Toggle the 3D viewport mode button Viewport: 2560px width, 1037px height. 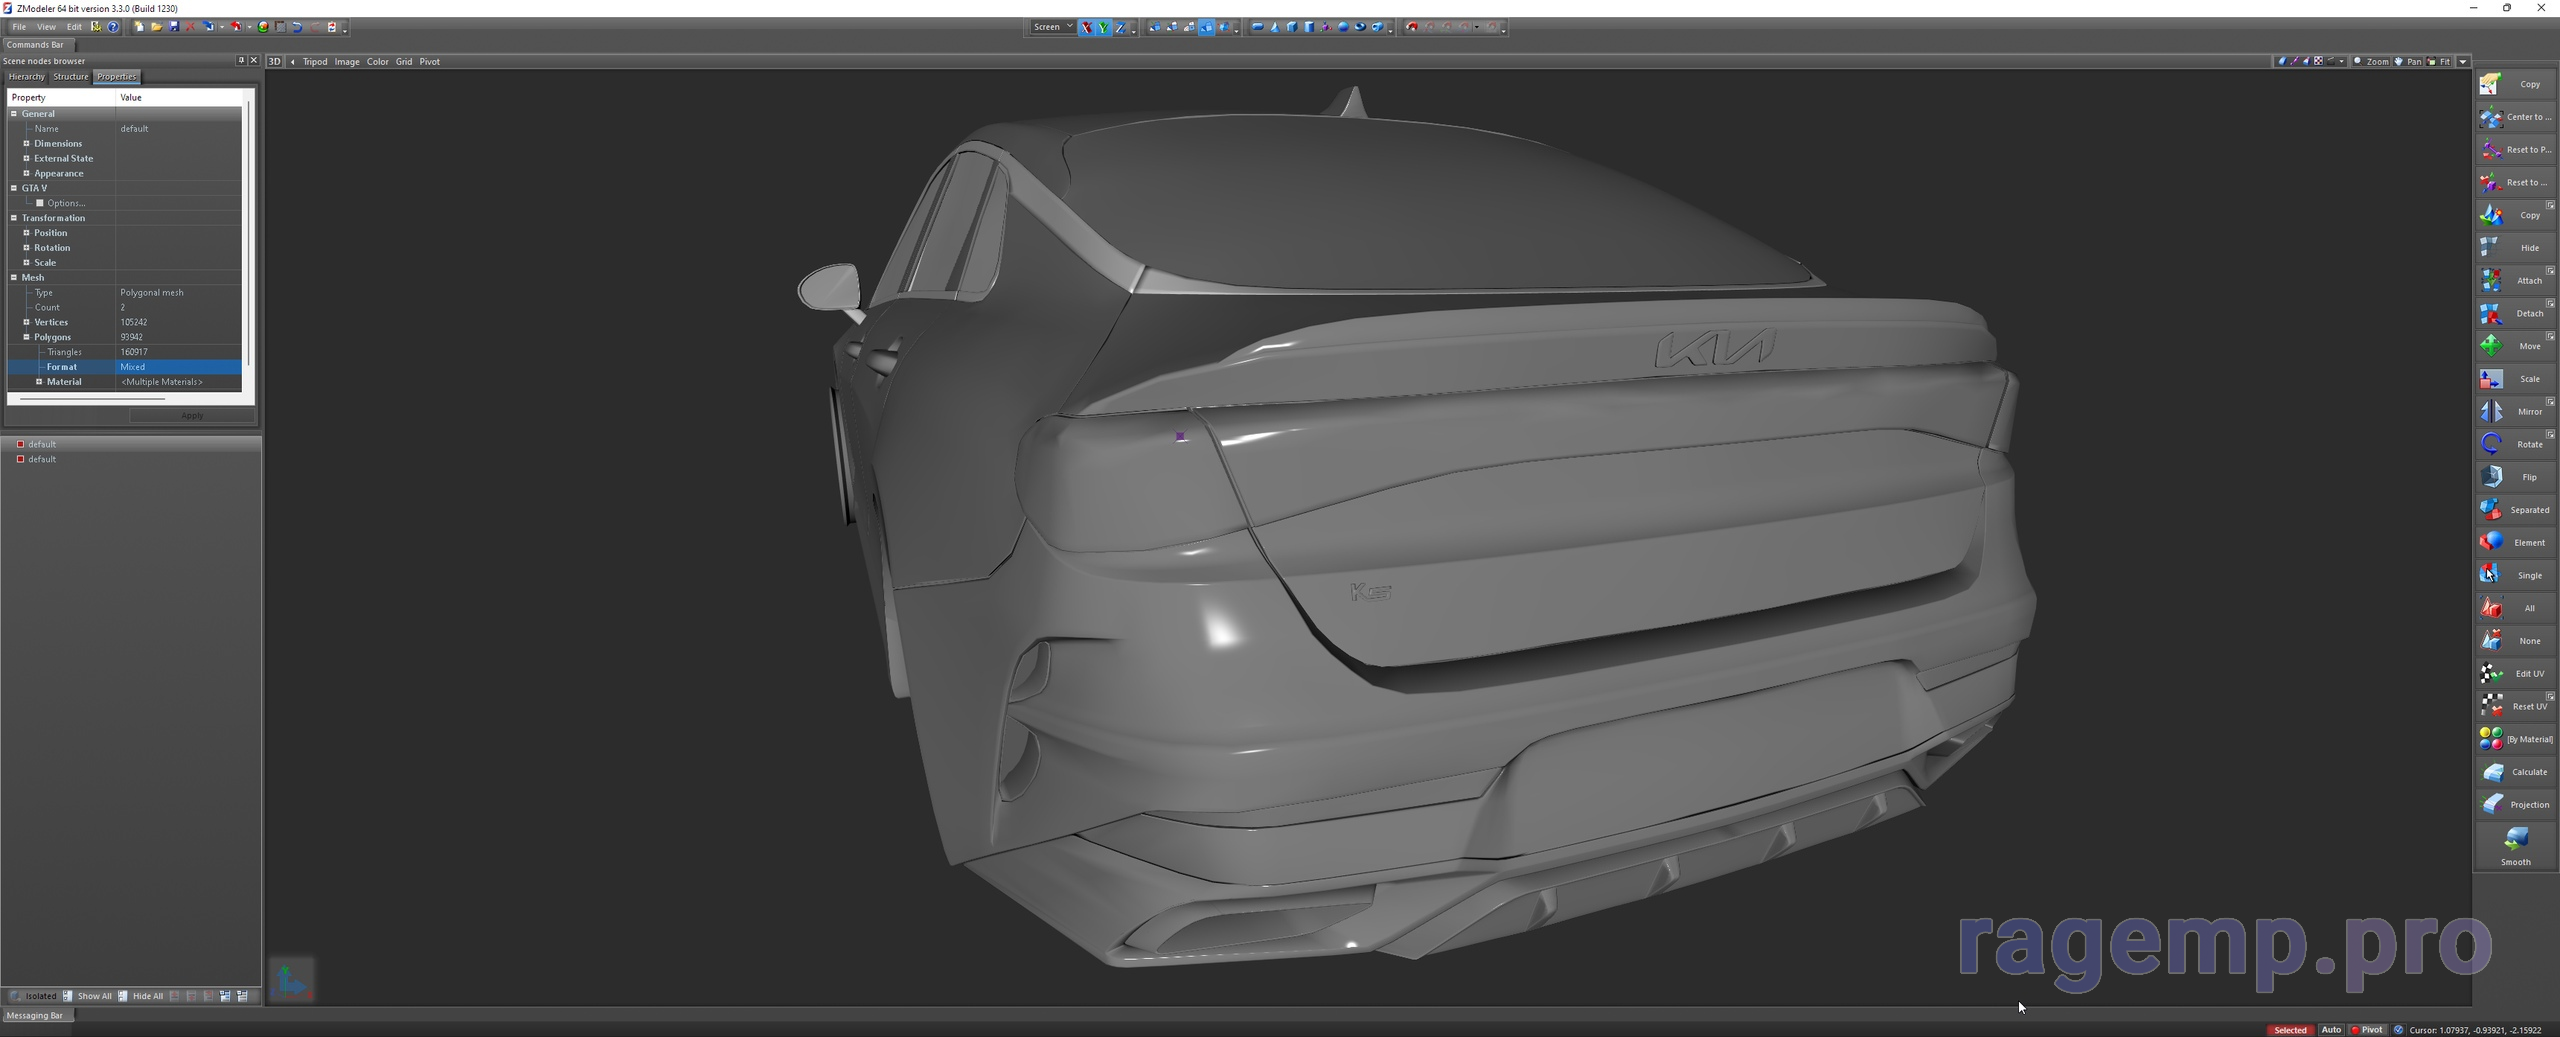point(274,61)
